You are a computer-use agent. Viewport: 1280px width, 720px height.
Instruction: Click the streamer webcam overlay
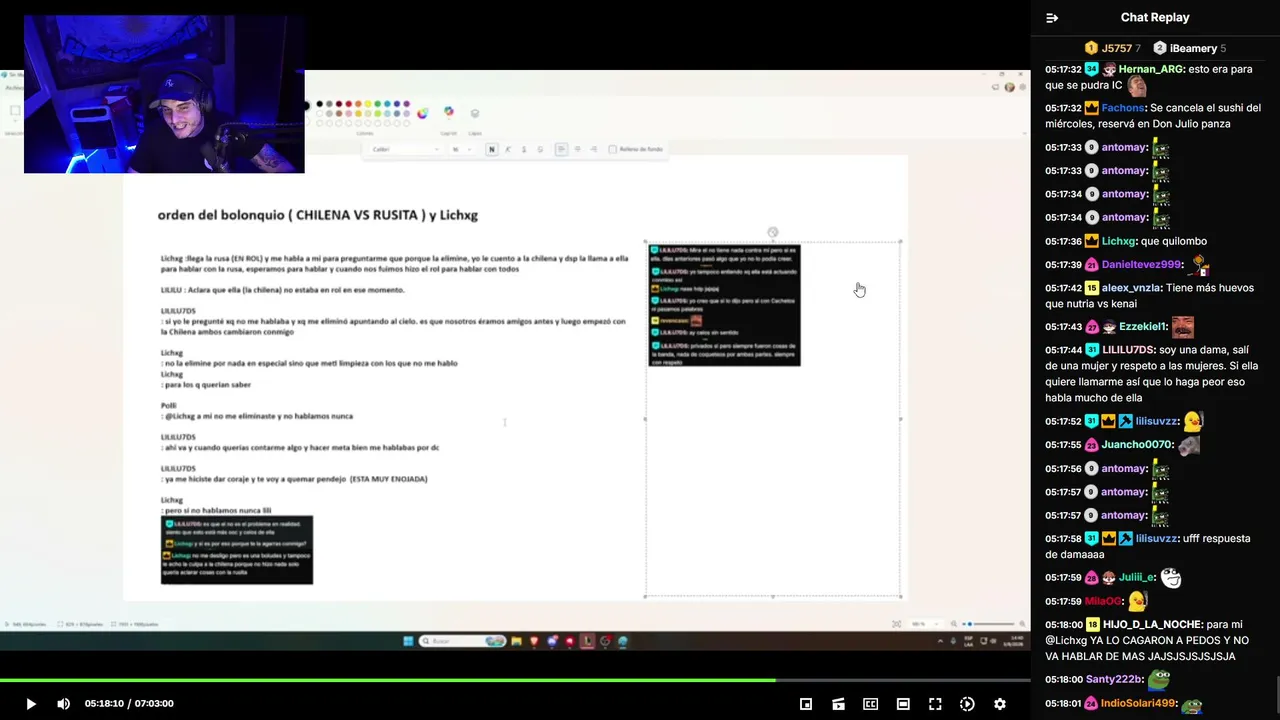[x=164, y=94]
